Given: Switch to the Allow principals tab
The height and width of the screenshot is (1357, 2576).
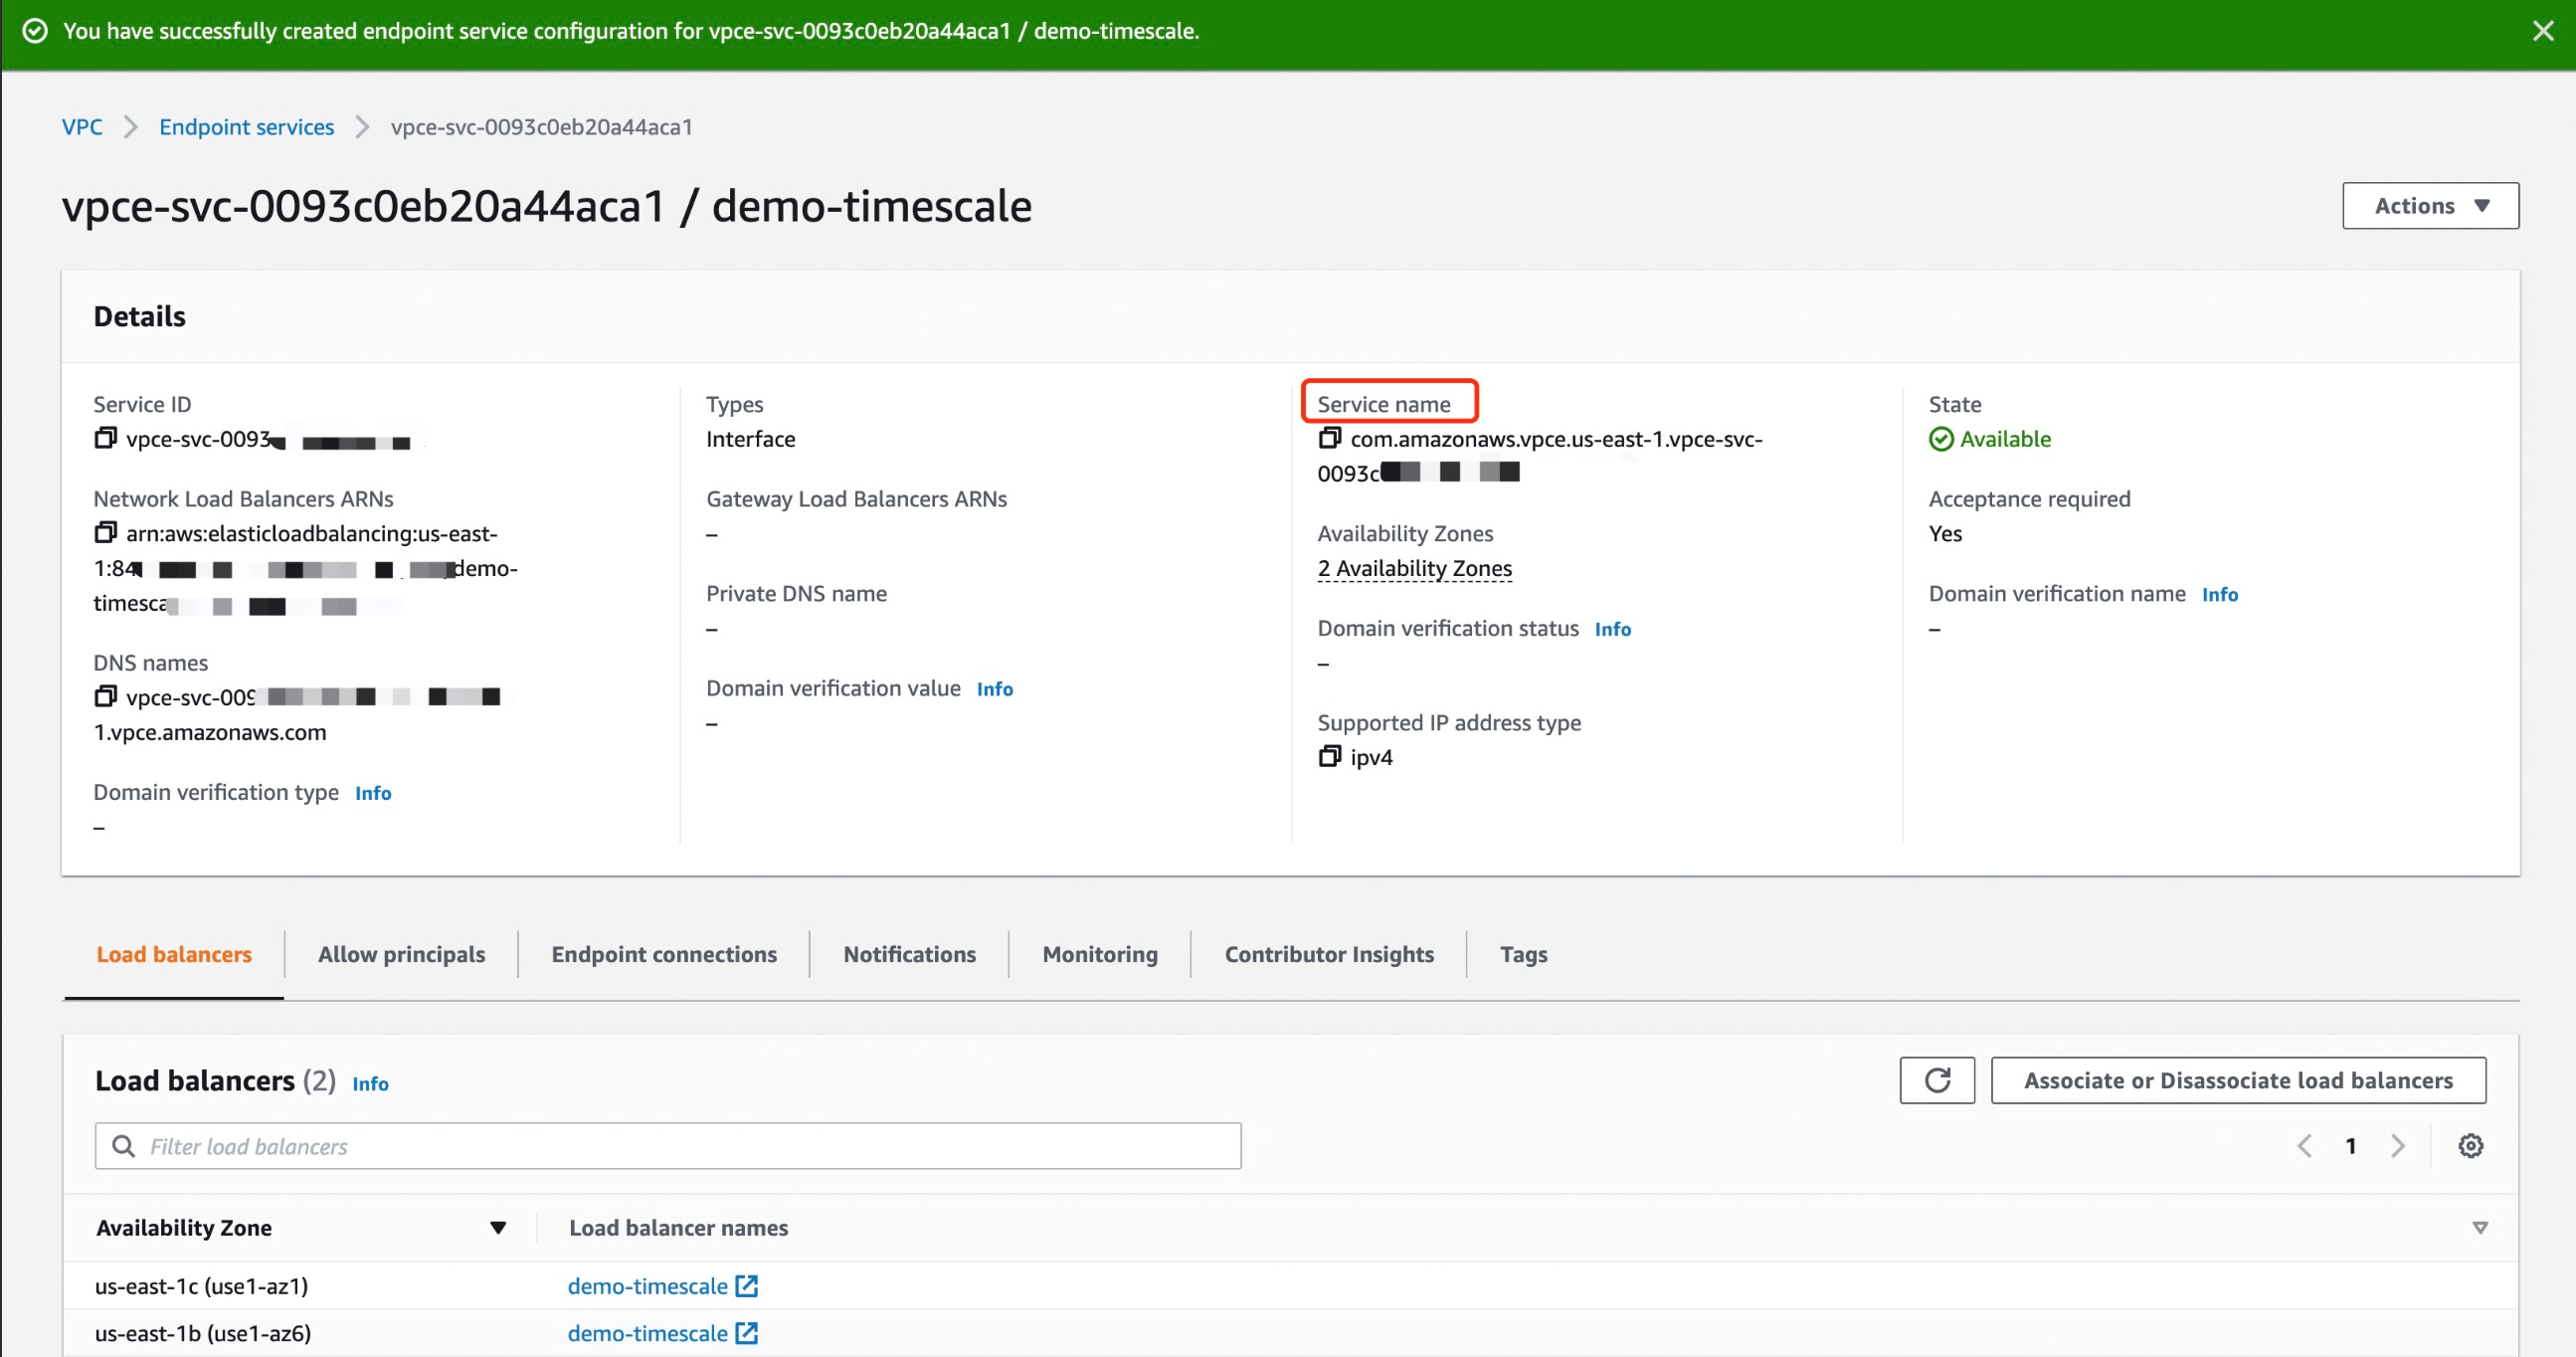Looking at the screenshot, I should point(401,954).
